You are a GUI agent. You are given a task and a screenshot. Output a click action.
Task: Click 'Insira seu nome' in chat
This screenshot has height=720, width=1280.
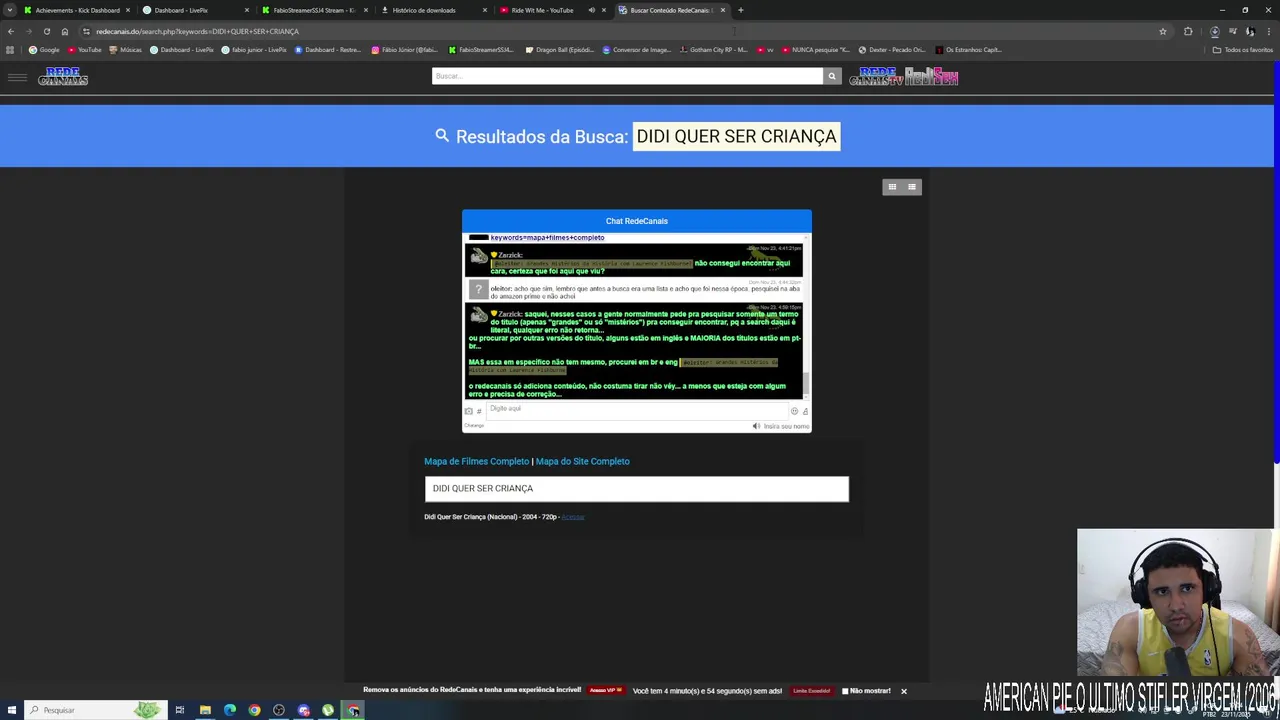786,426
